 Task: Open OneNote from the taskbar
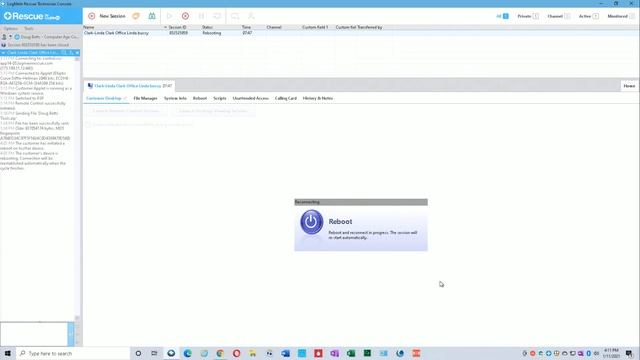click(x=334, y=353)
